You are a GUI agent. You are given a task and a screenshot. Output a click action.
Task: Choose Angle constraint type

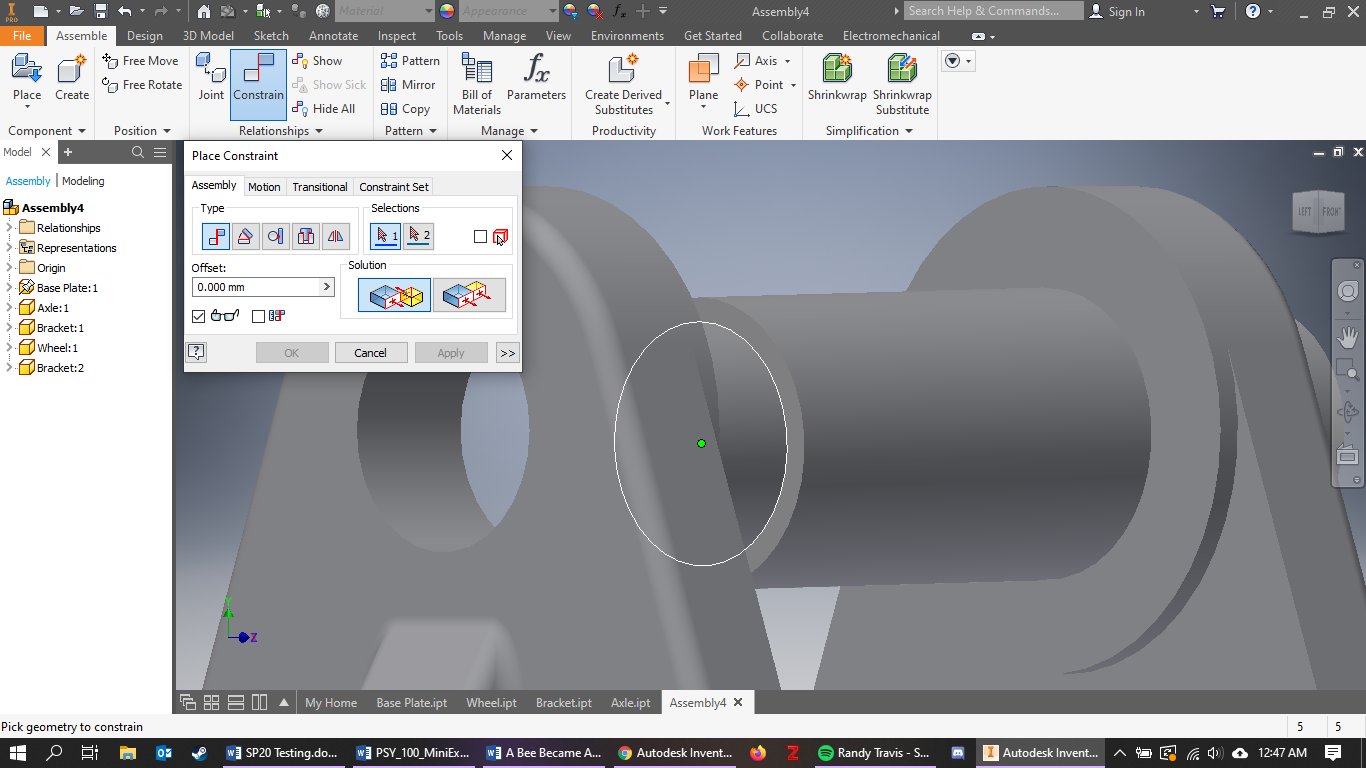246,236
